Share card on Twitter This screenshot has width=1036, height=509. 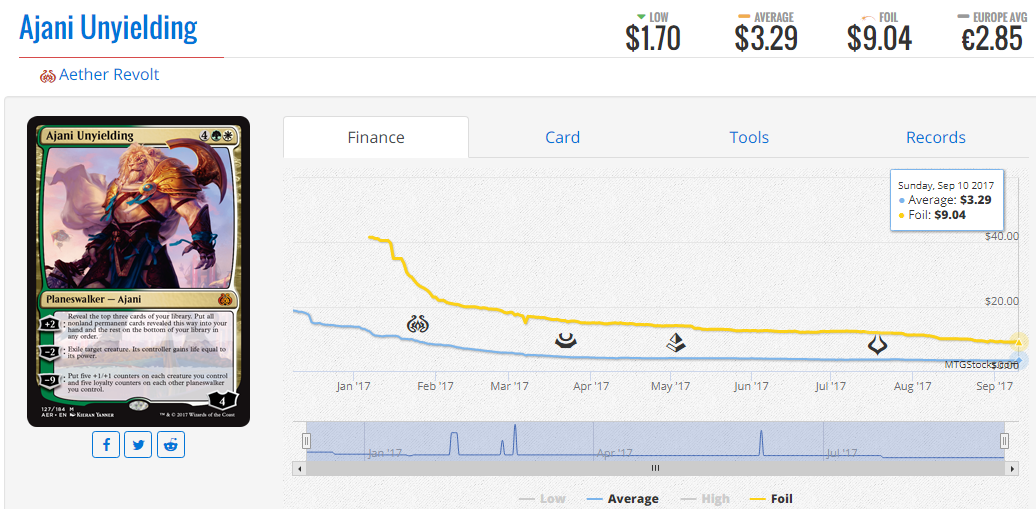pos(138,444)
